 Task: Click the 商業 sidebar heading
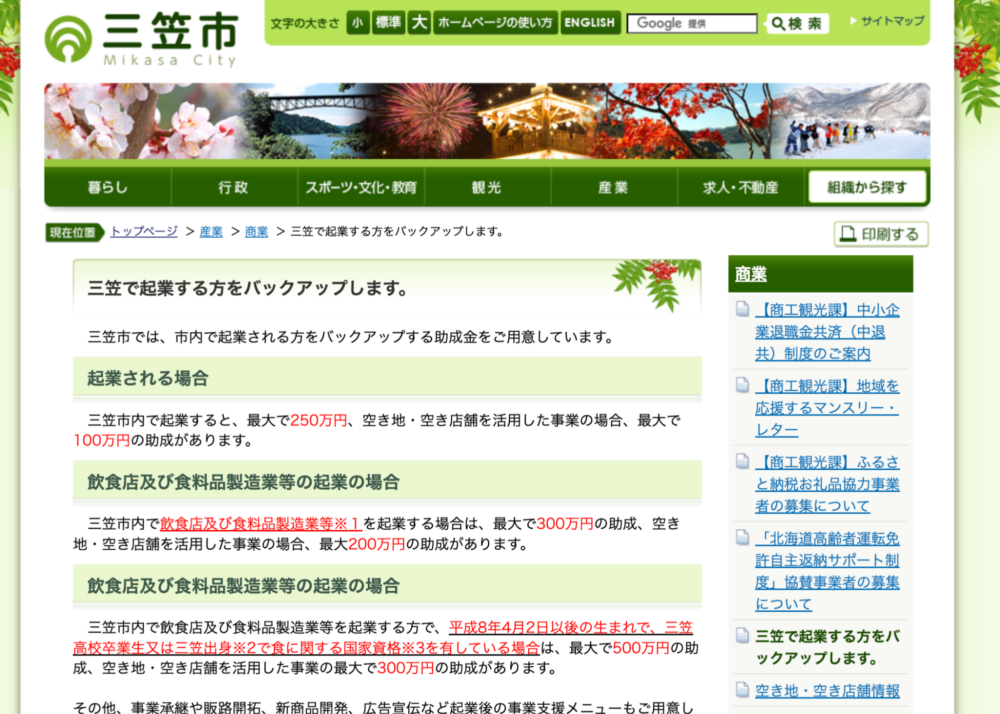(751, 274)
